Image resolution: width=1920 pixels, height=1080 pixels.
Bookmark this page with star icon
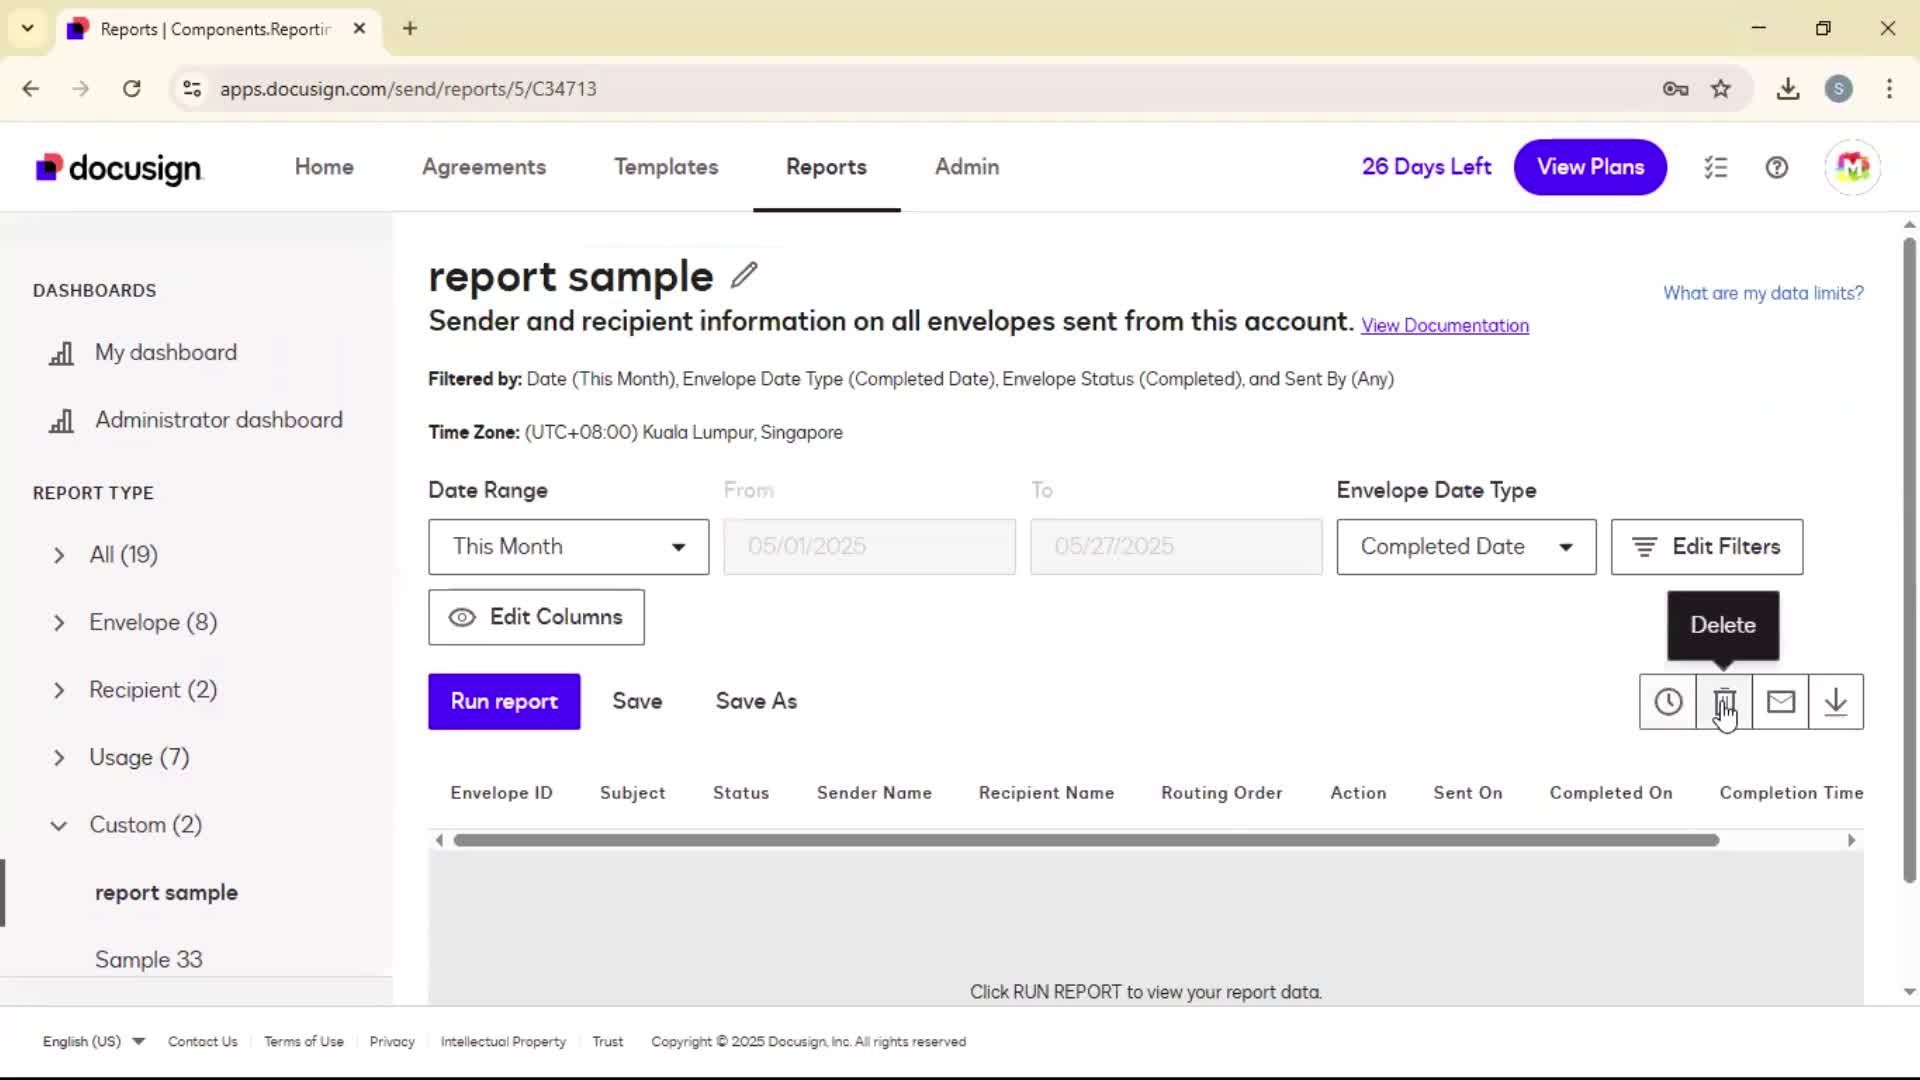[1720, 89]
